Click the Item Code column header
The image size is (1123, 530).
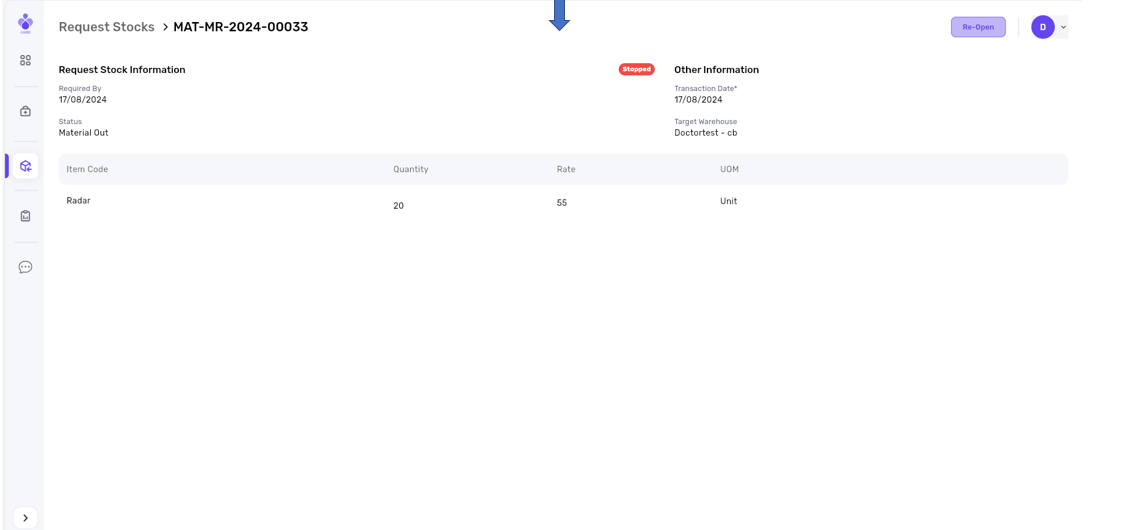click(87, 169)
